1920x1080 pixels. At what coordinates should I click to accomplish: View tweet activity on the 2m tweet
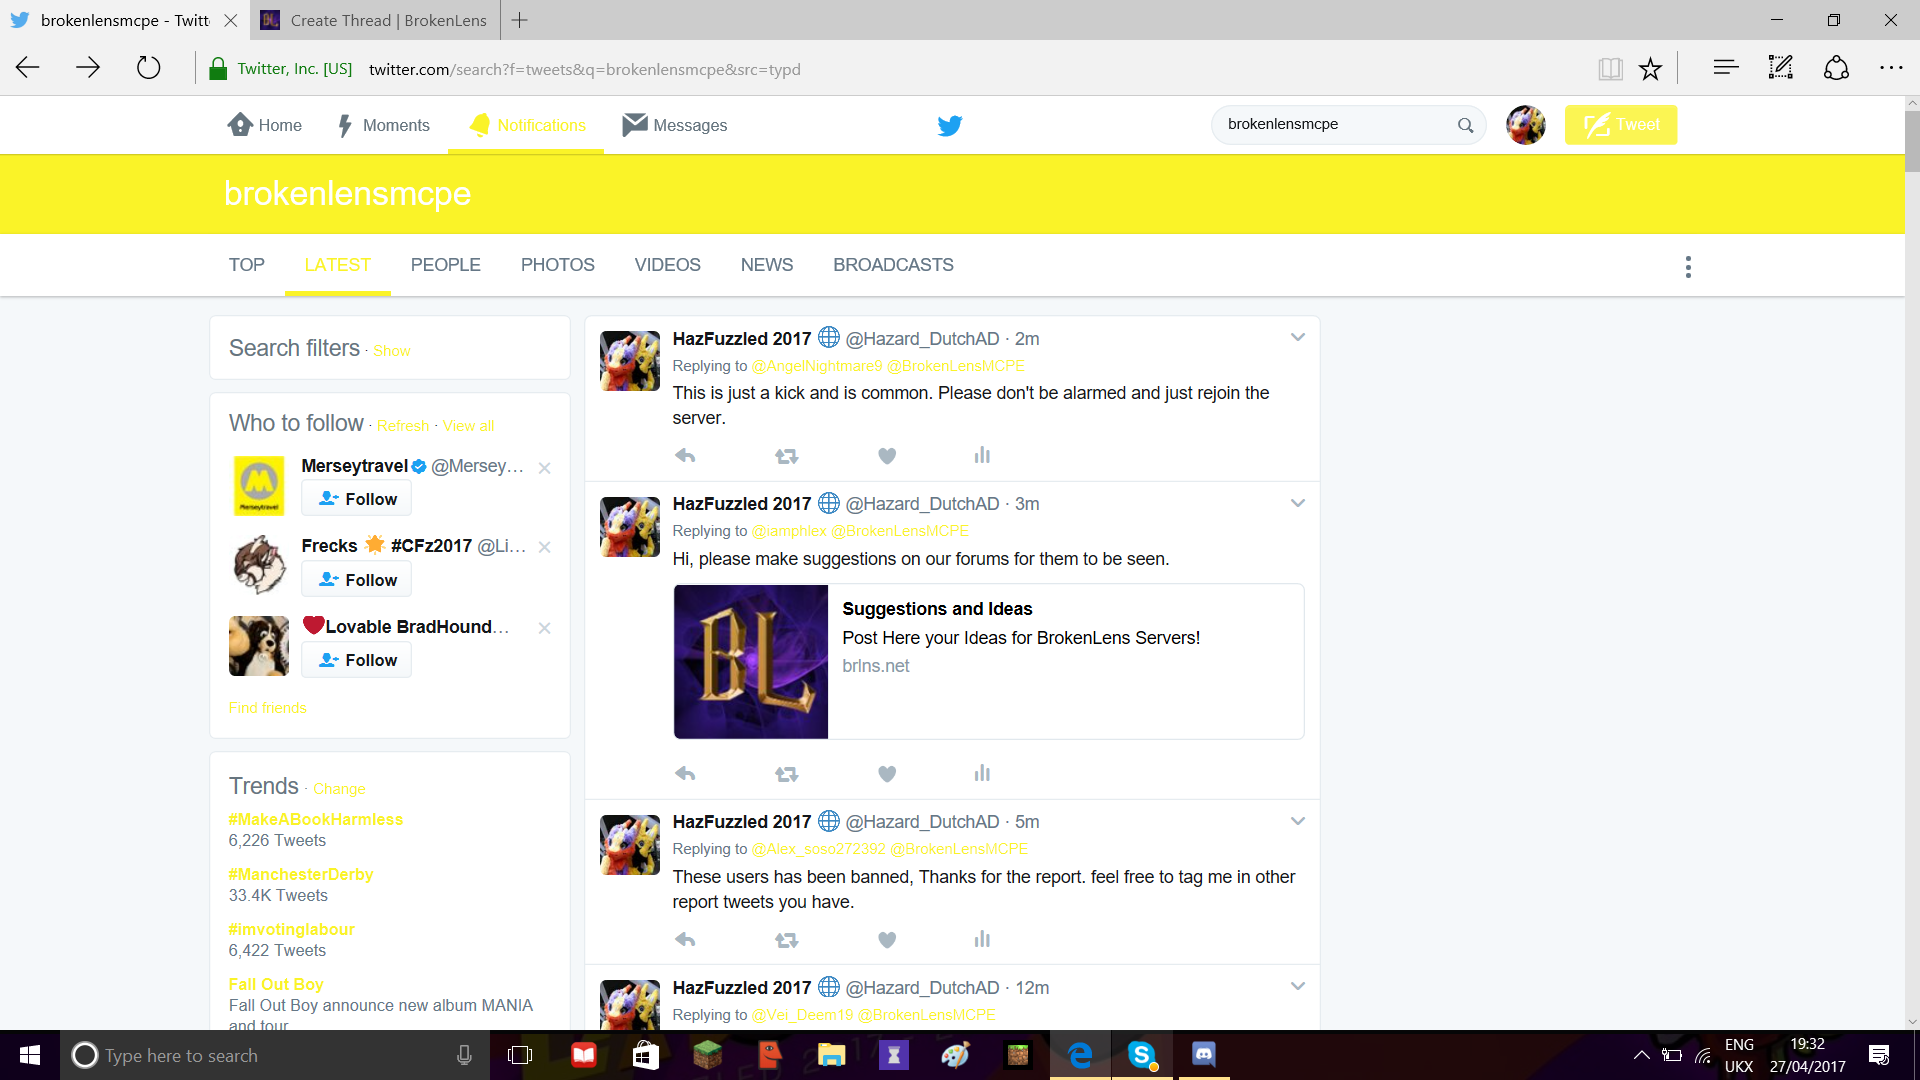(x=982, y=456)
